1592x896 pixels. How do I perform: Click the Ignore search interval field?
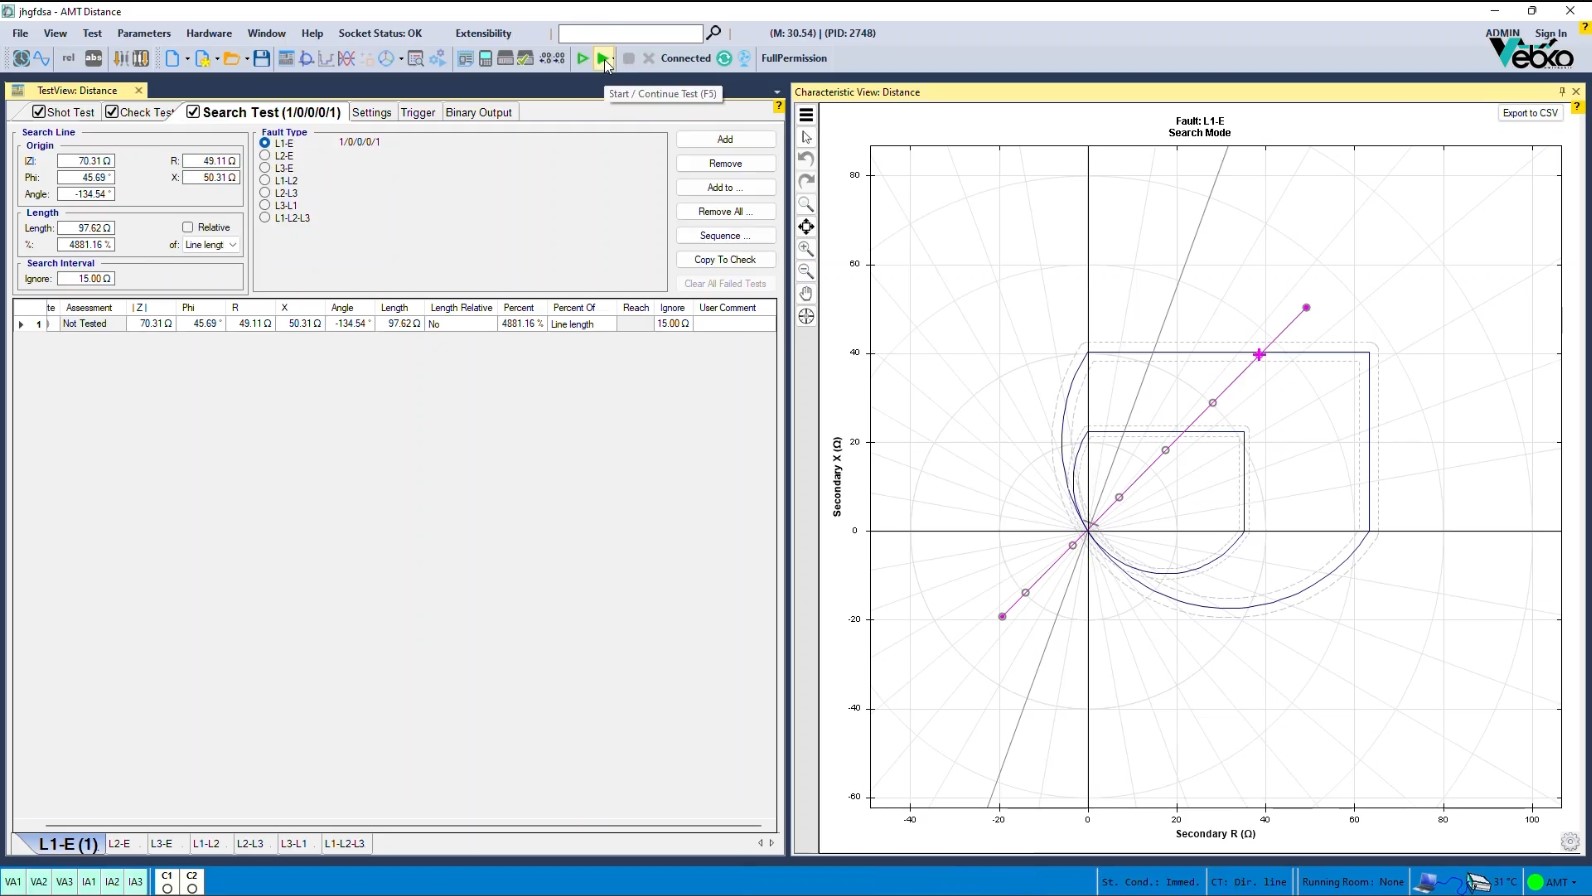click(x=86, y=279)
